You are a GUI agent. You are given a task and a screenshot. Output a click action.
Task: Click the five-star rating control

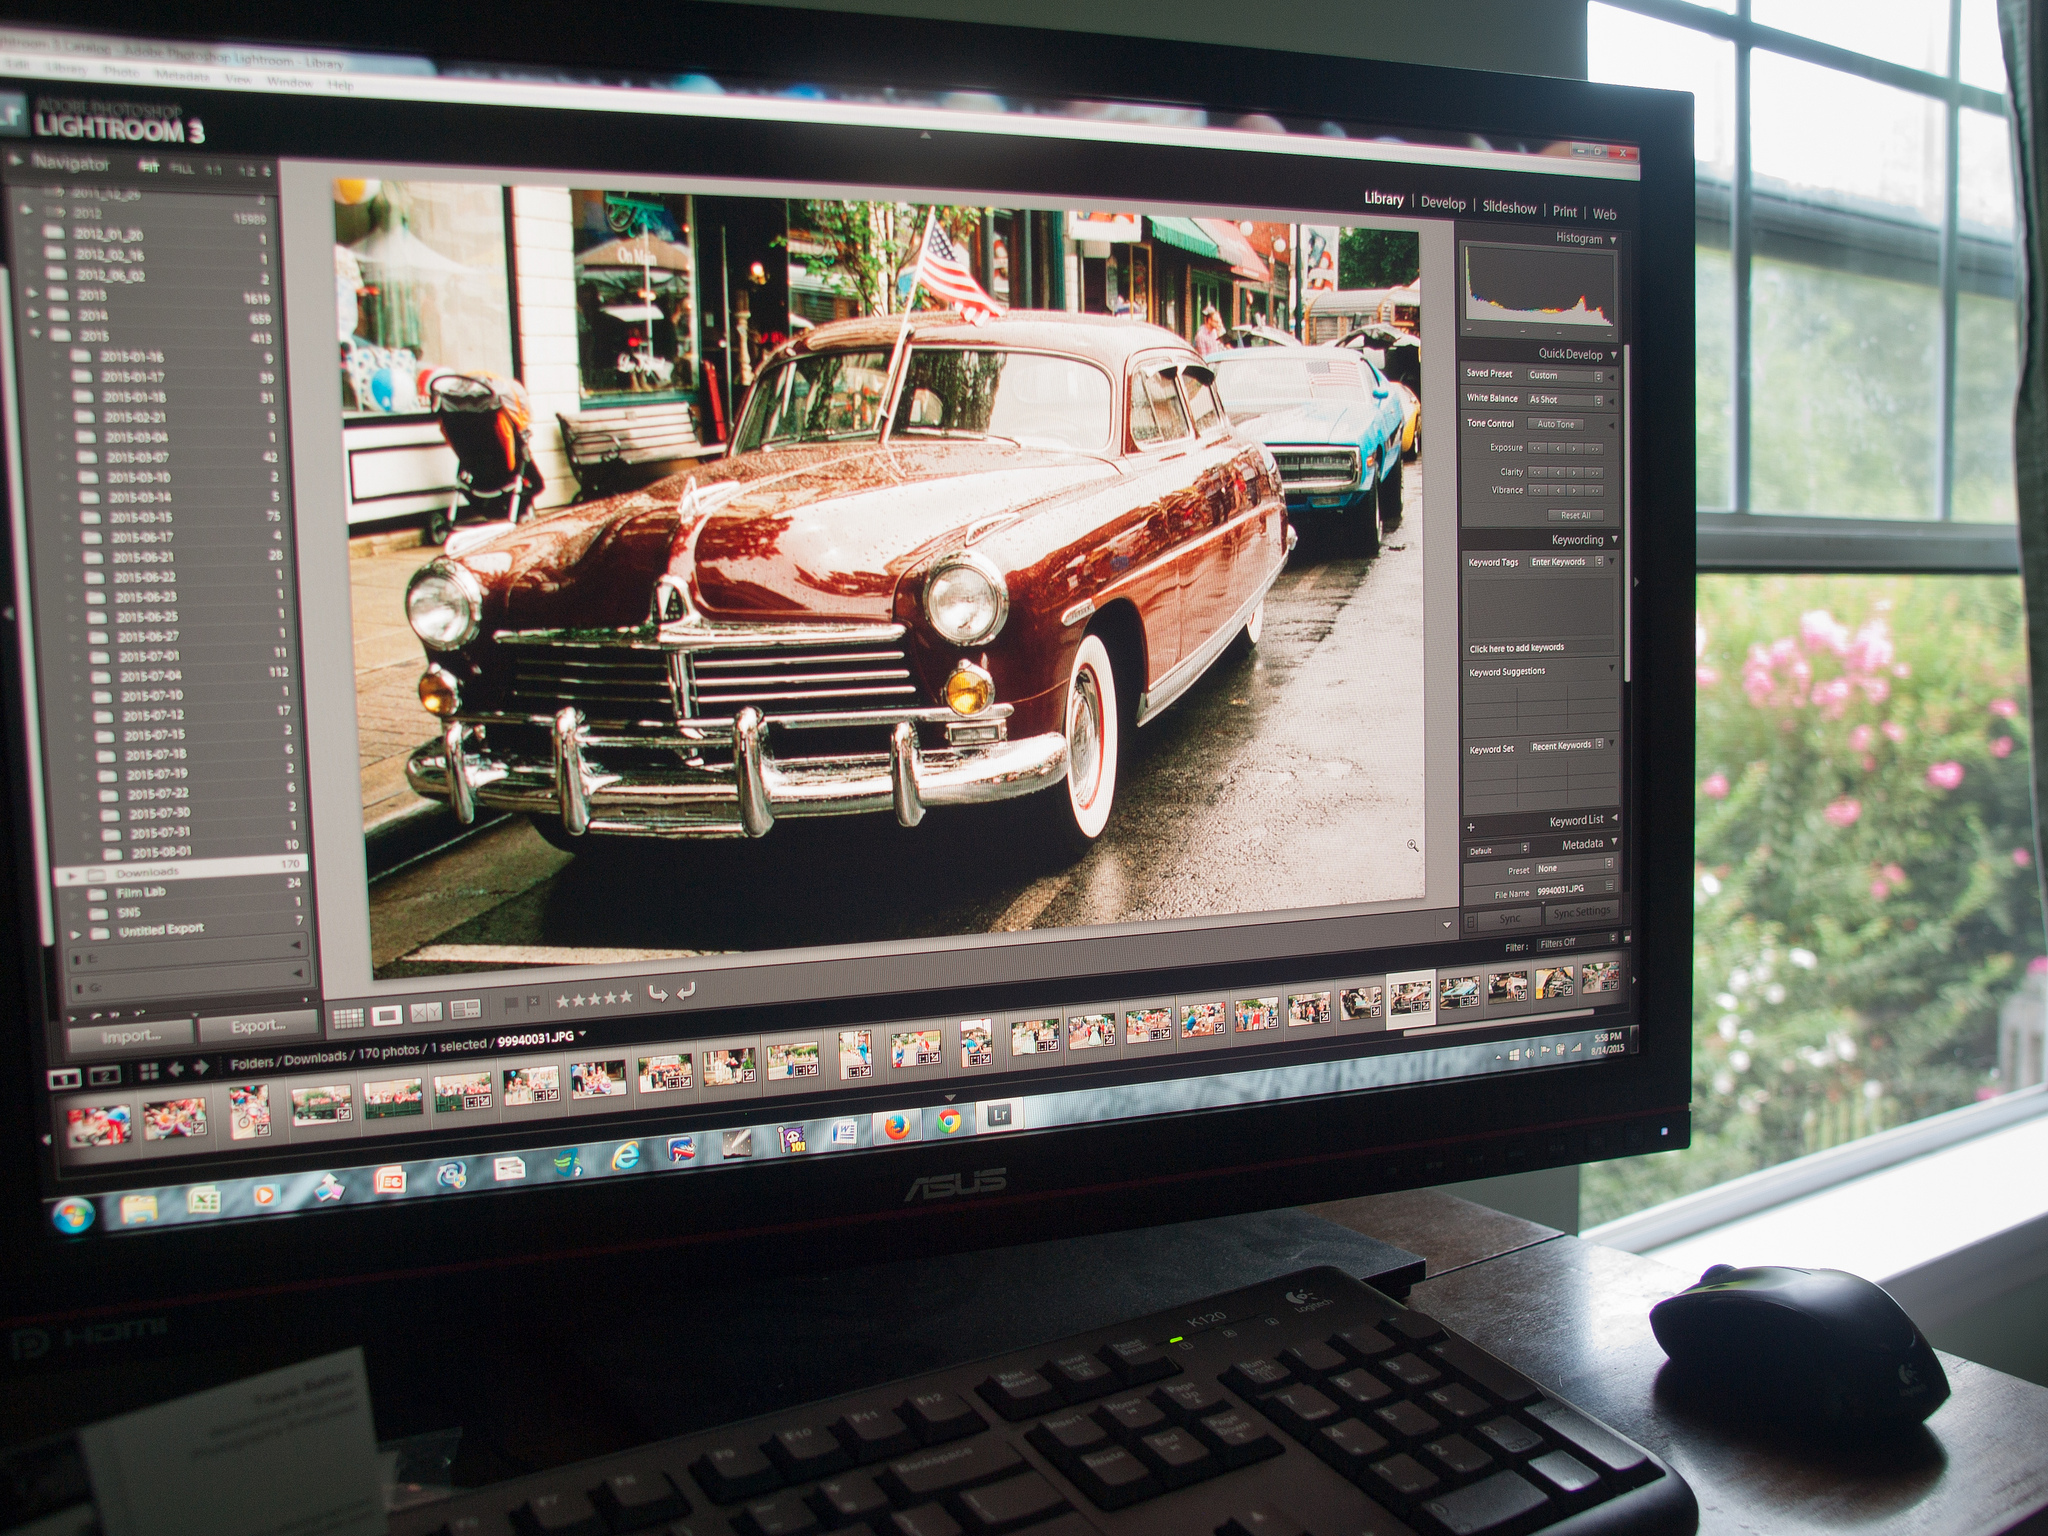pos(594,998)
